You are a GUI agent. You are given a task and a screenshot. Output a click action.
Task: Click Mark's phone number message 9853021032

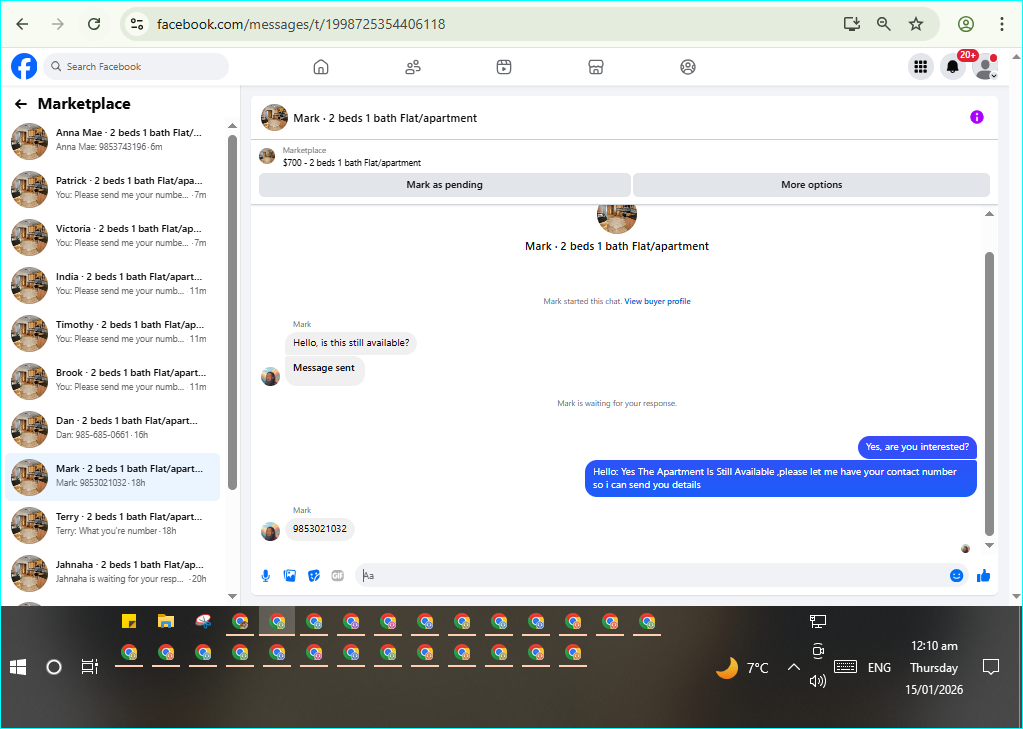click(320, 529)
